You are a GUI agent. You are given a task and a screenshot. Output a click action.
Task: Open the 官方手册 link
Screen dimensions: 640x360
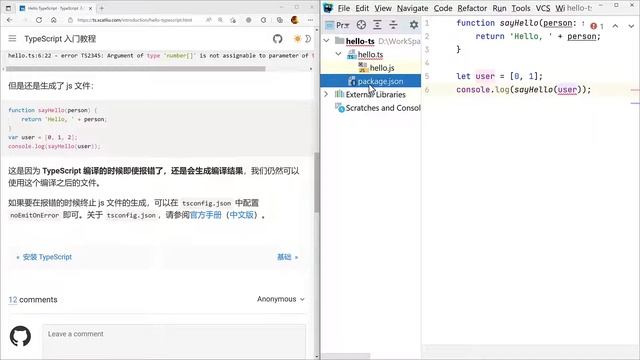tap(206, 215)
